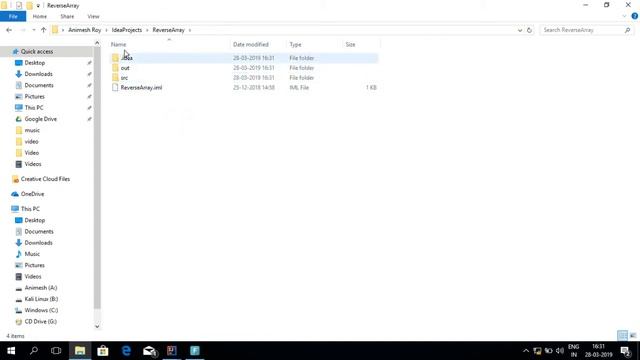The width and height of the screenshot is (640, 360).
Task: Open ENG IN language indicator
Action: point(573,351)
